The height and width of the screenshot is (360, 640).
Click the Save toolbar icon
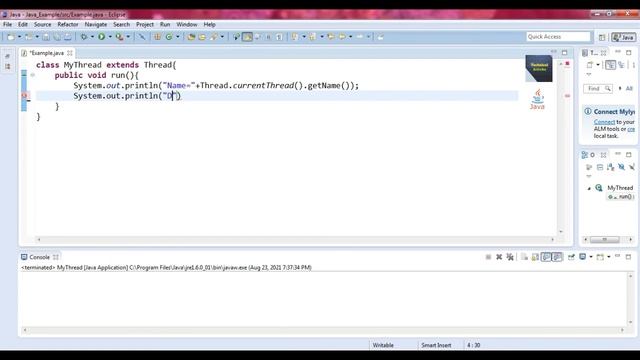(46, 37)
